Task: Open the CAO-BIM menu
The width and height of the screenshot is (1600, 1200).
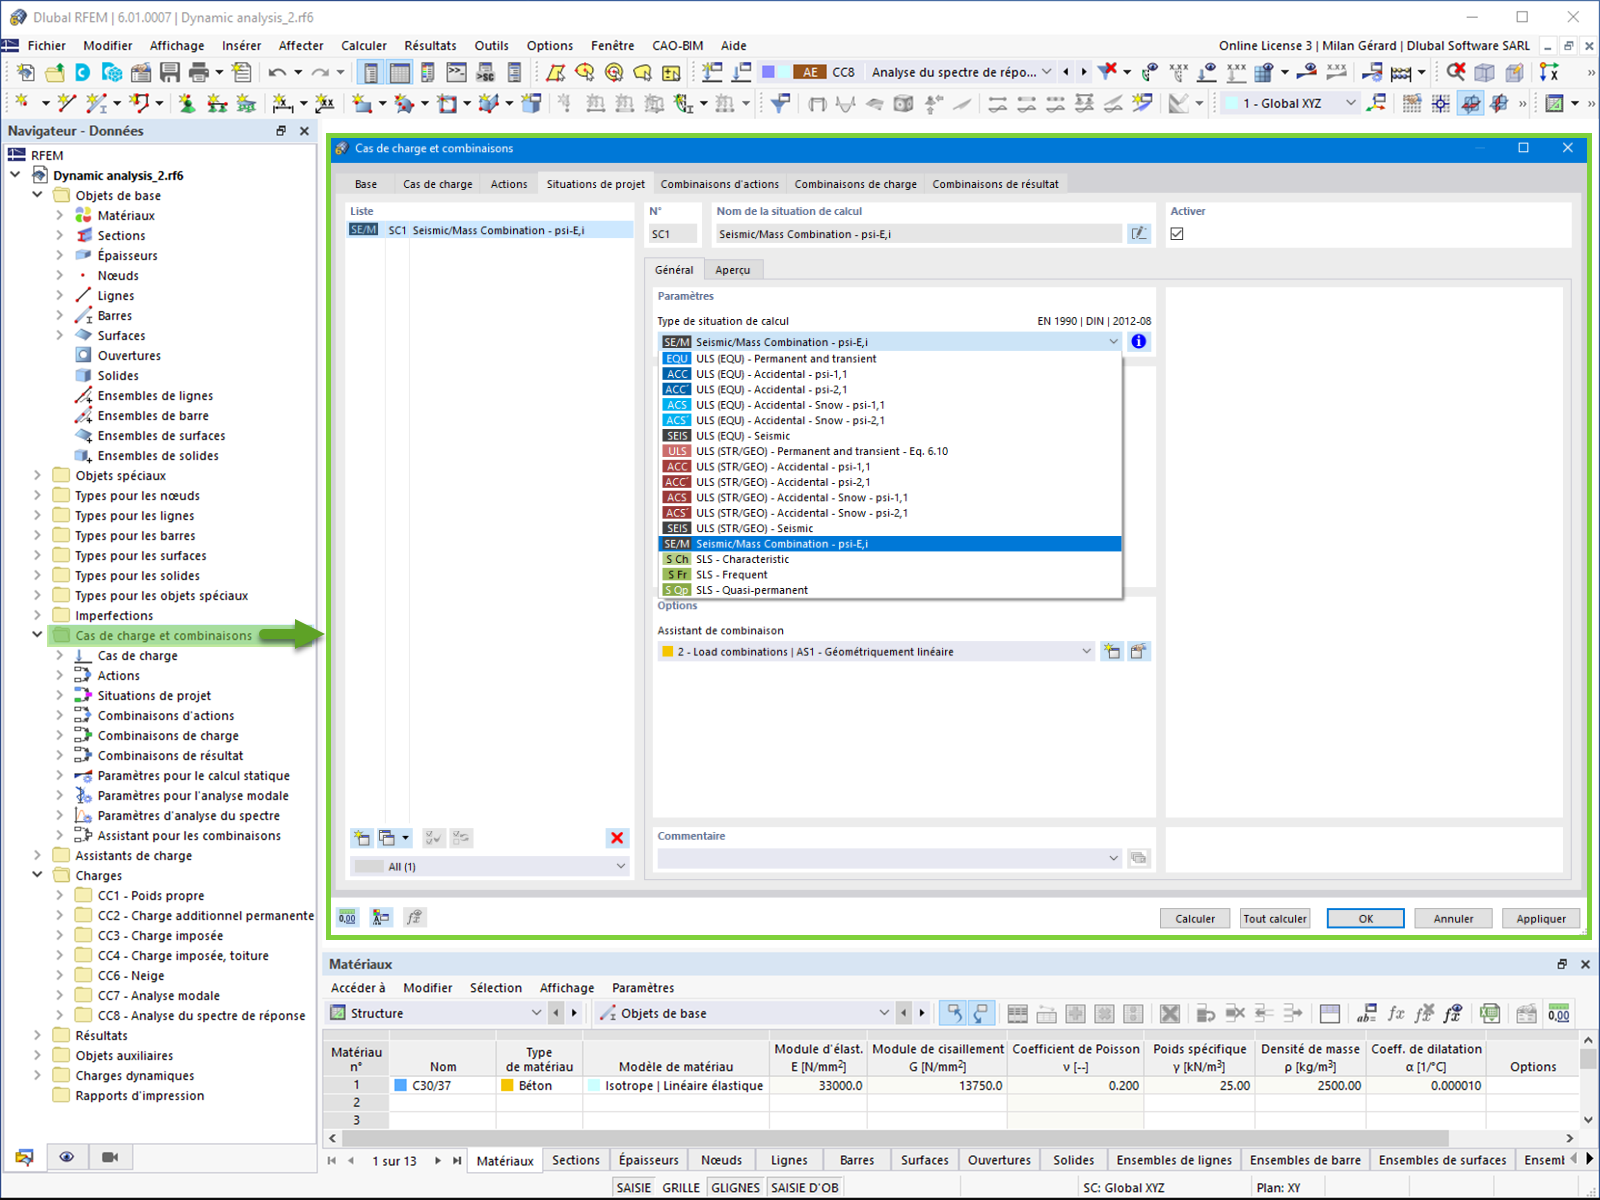Action: point(678,46)
